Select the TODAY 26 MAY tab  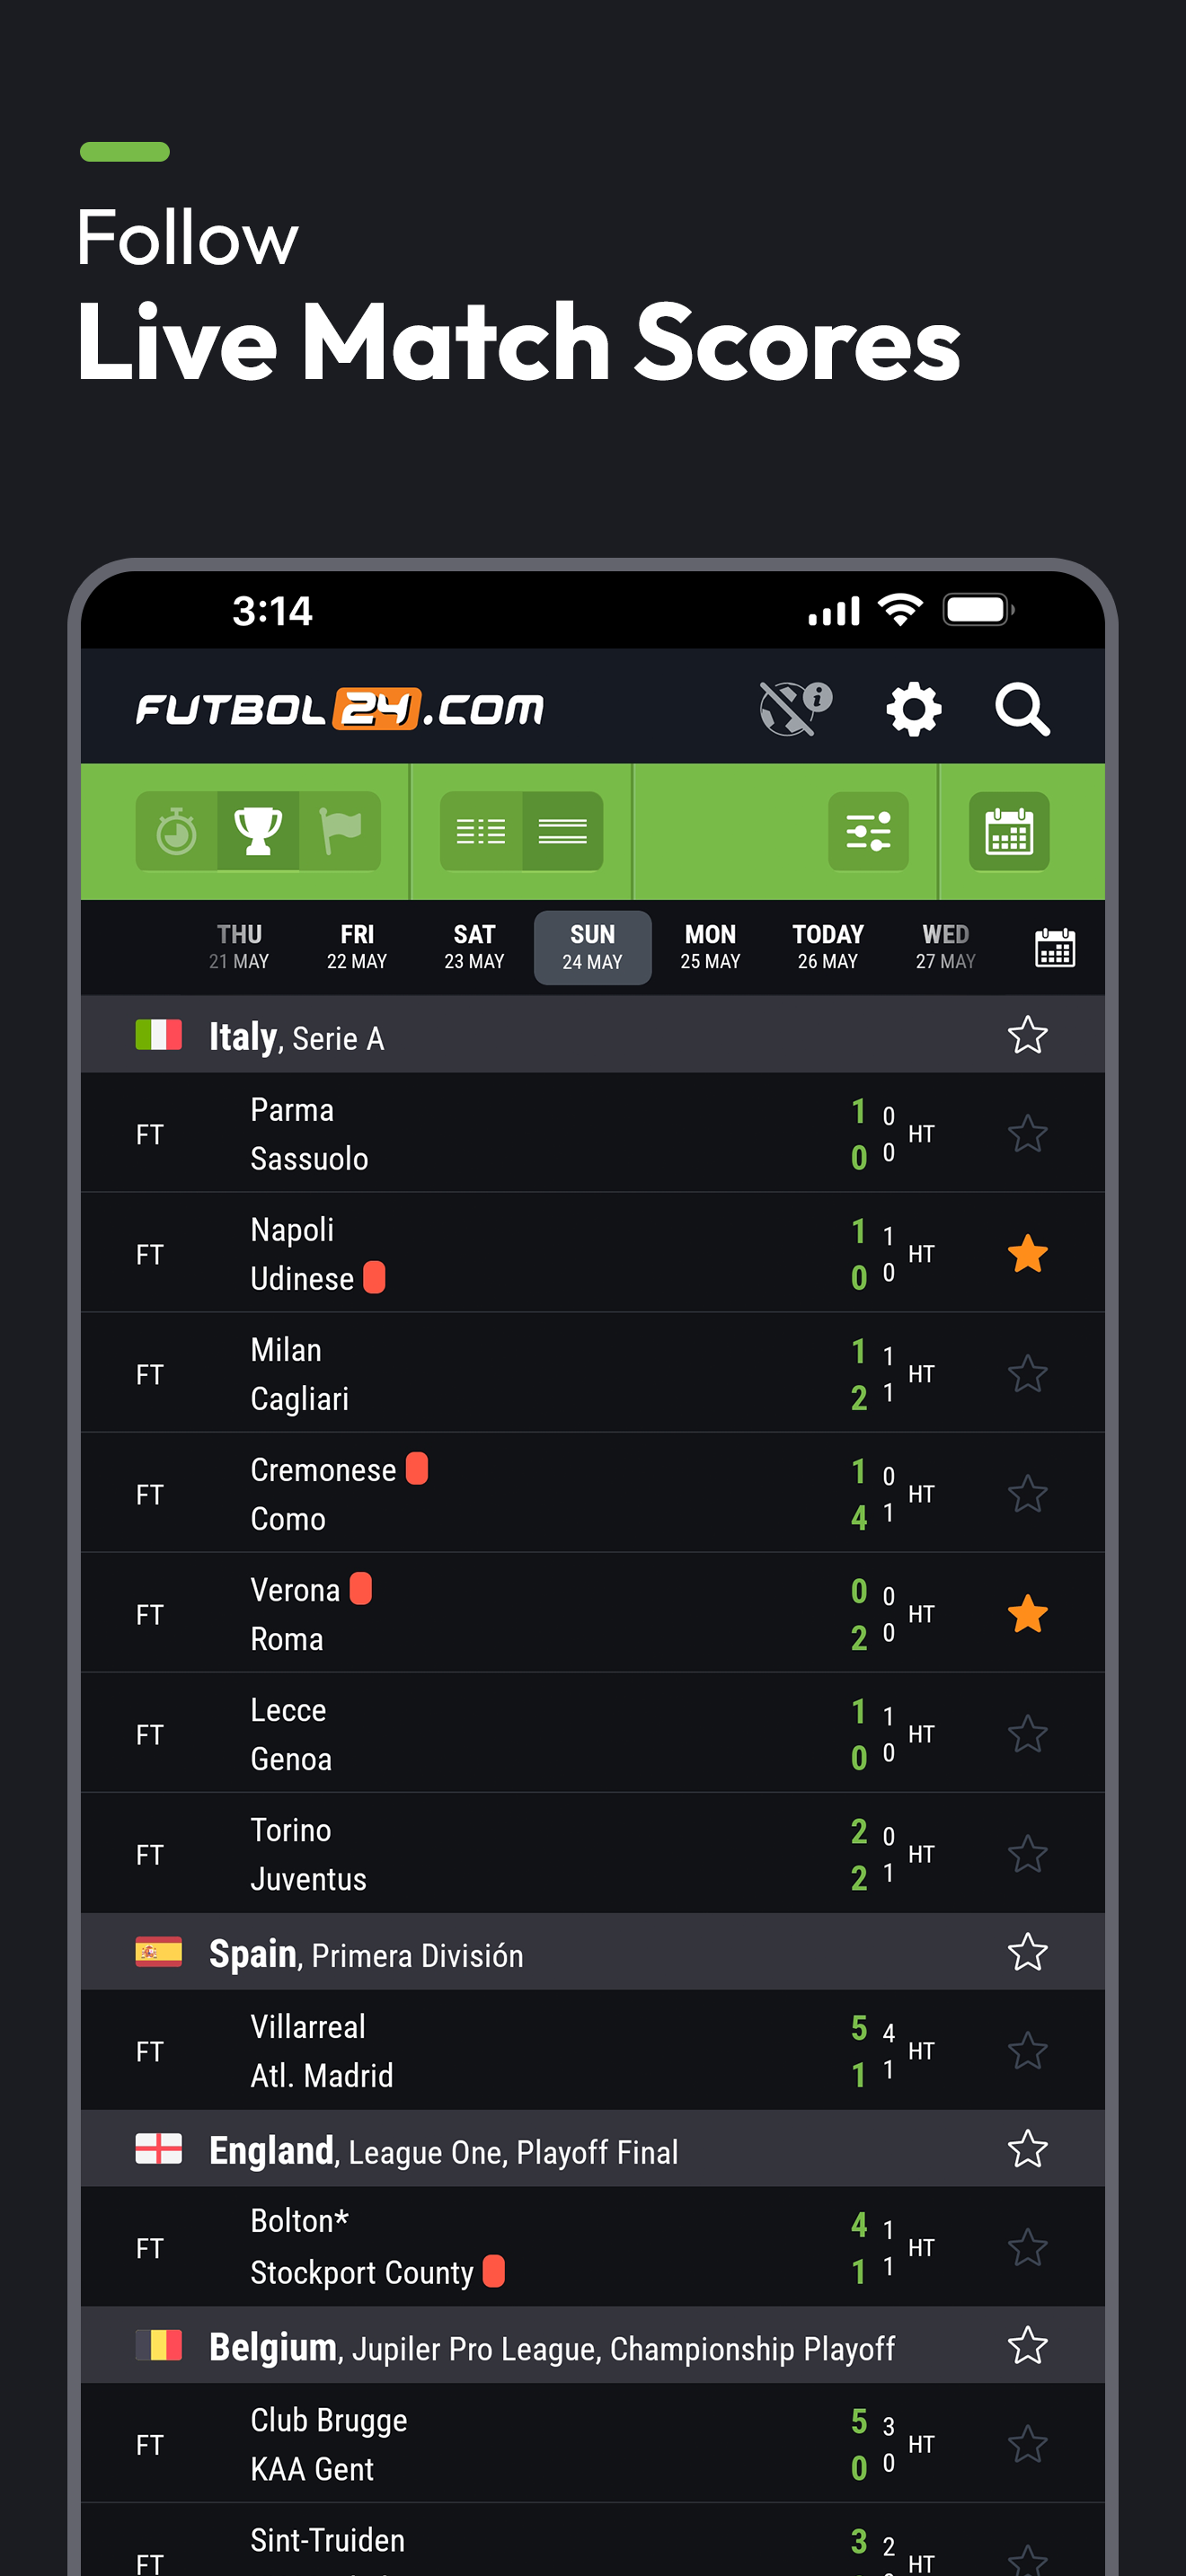828,947
